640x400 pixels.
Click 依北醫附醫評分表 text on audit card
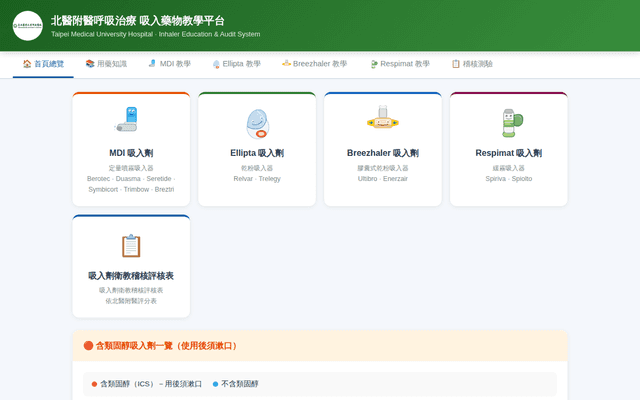pos(131,301)
